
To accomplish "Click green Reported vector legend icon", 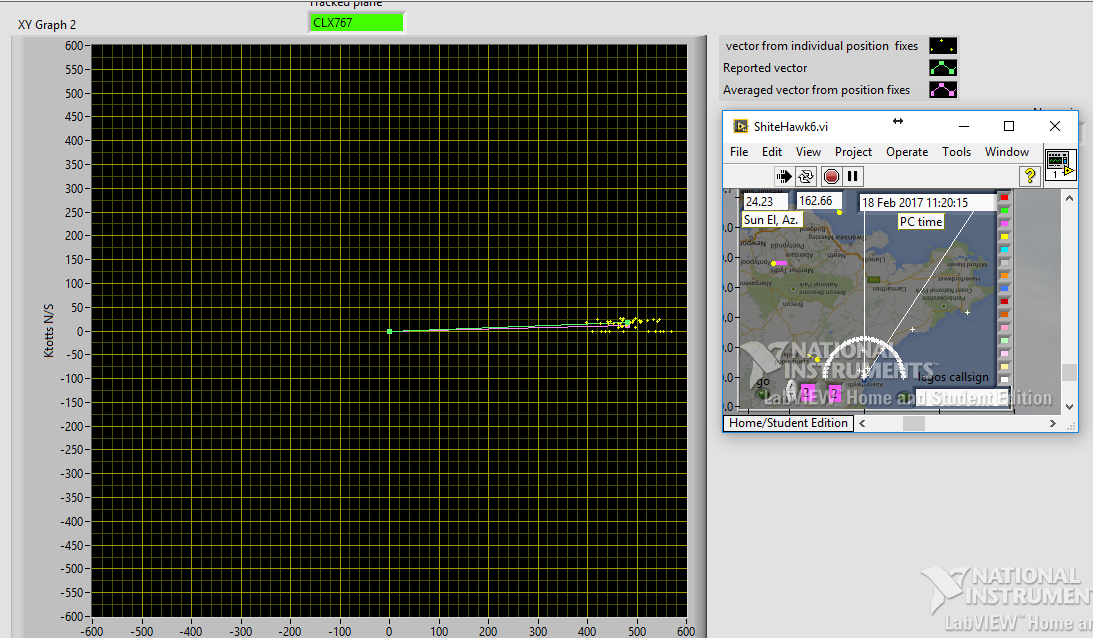I will [x=942, y=68].
